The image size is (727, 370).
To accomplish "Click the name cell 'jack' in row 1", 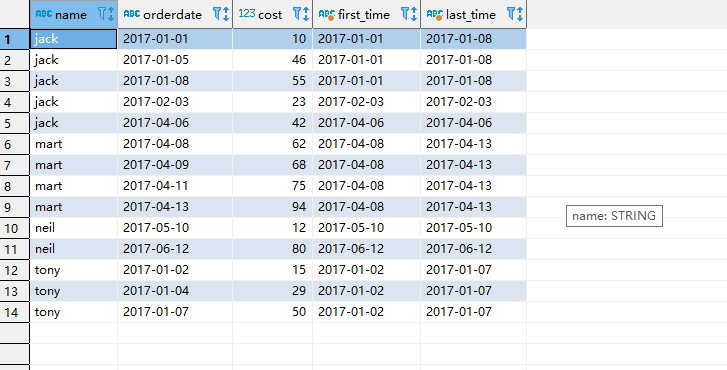I will pyautogui.click(x=73, y=39).
